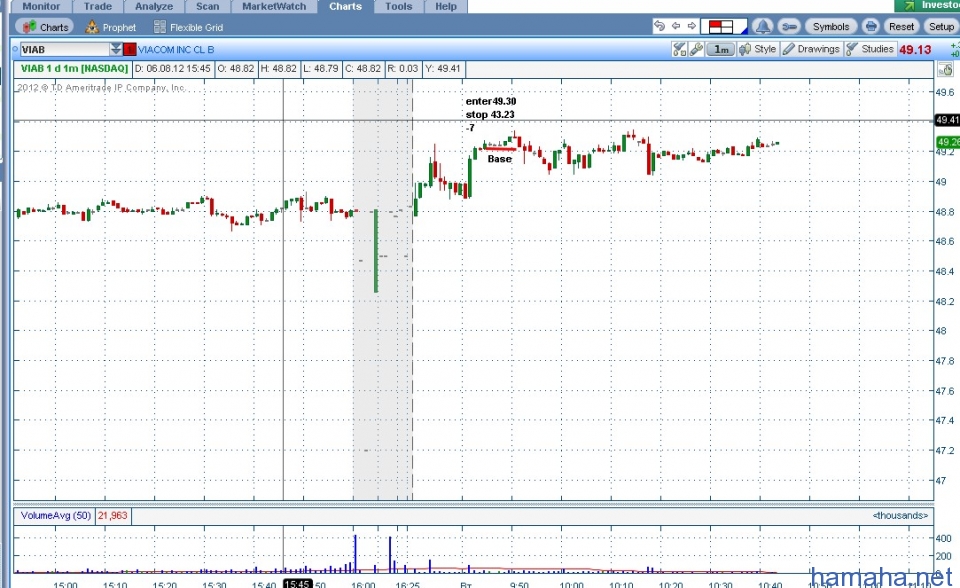Print the chart with the printer icon
The image size is (960, 588).
871,26
